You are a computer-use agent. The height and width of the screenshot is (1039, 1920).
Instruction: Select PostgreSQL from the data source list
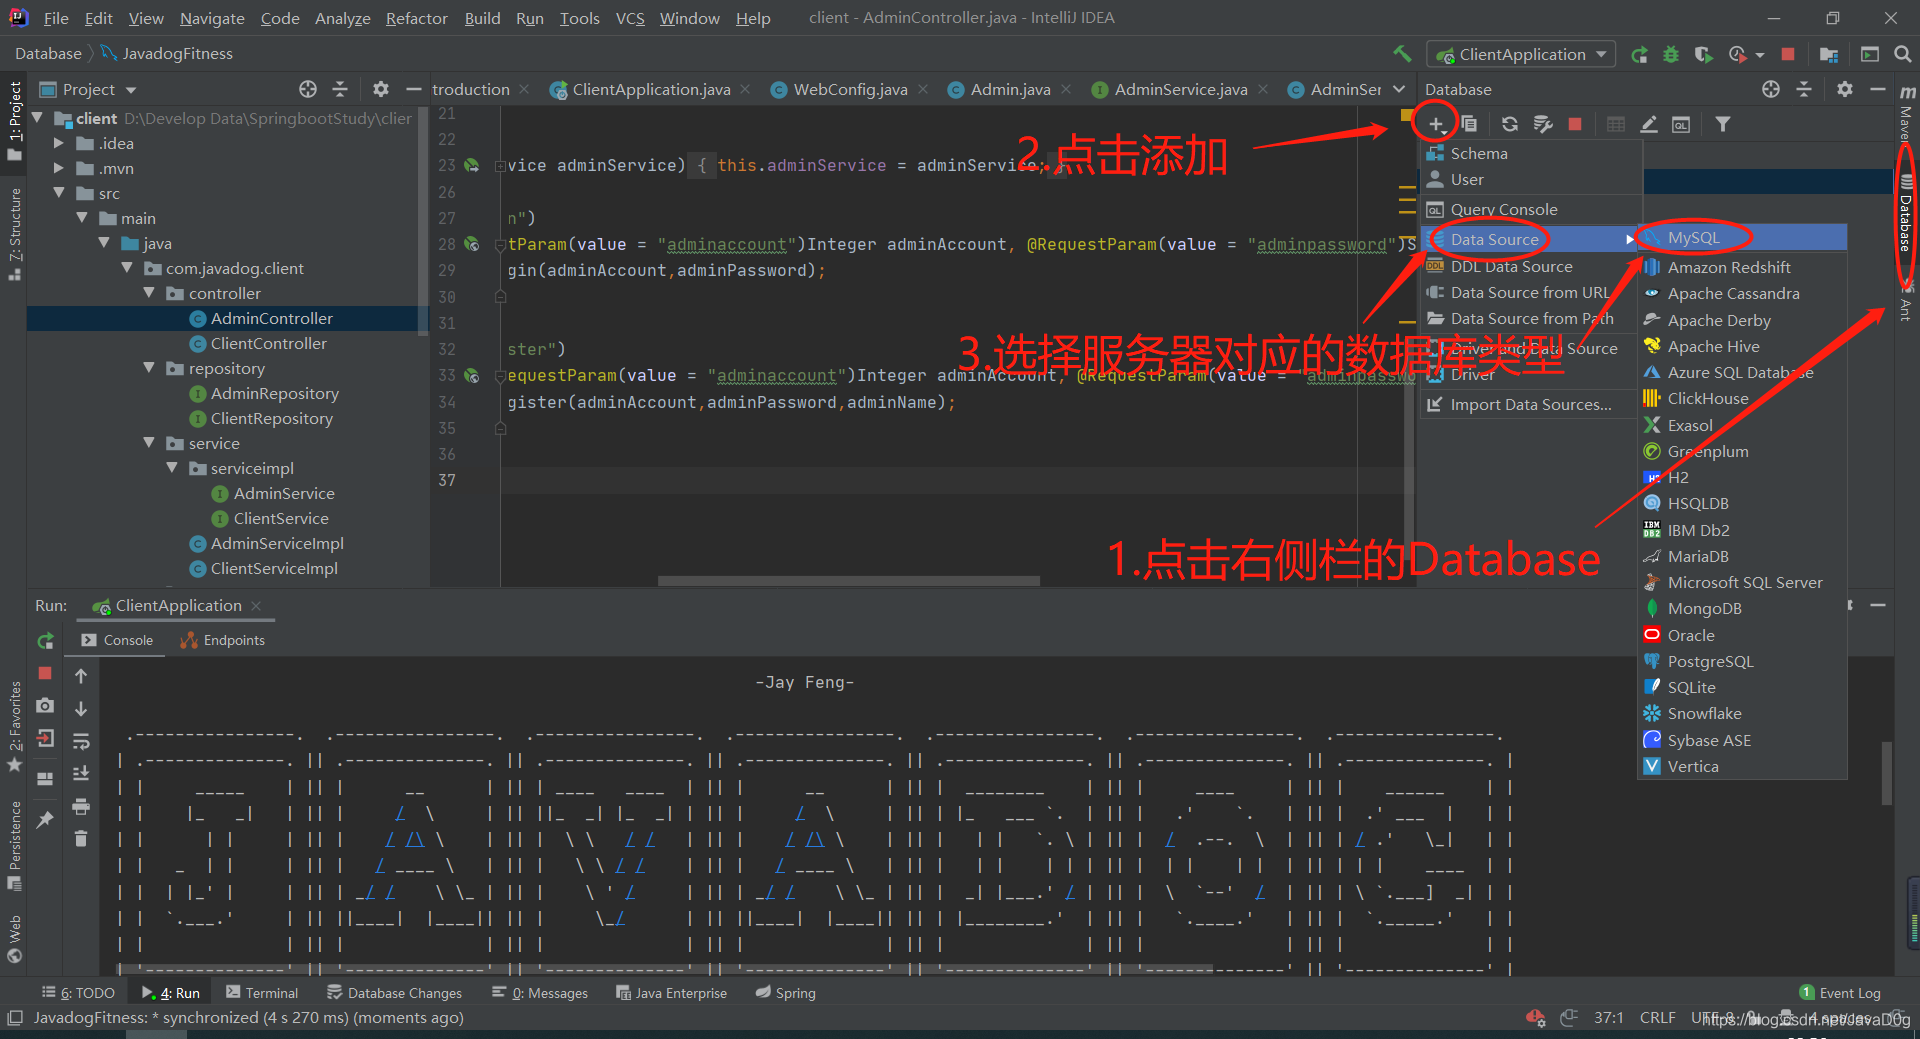tap(1742, 661)
